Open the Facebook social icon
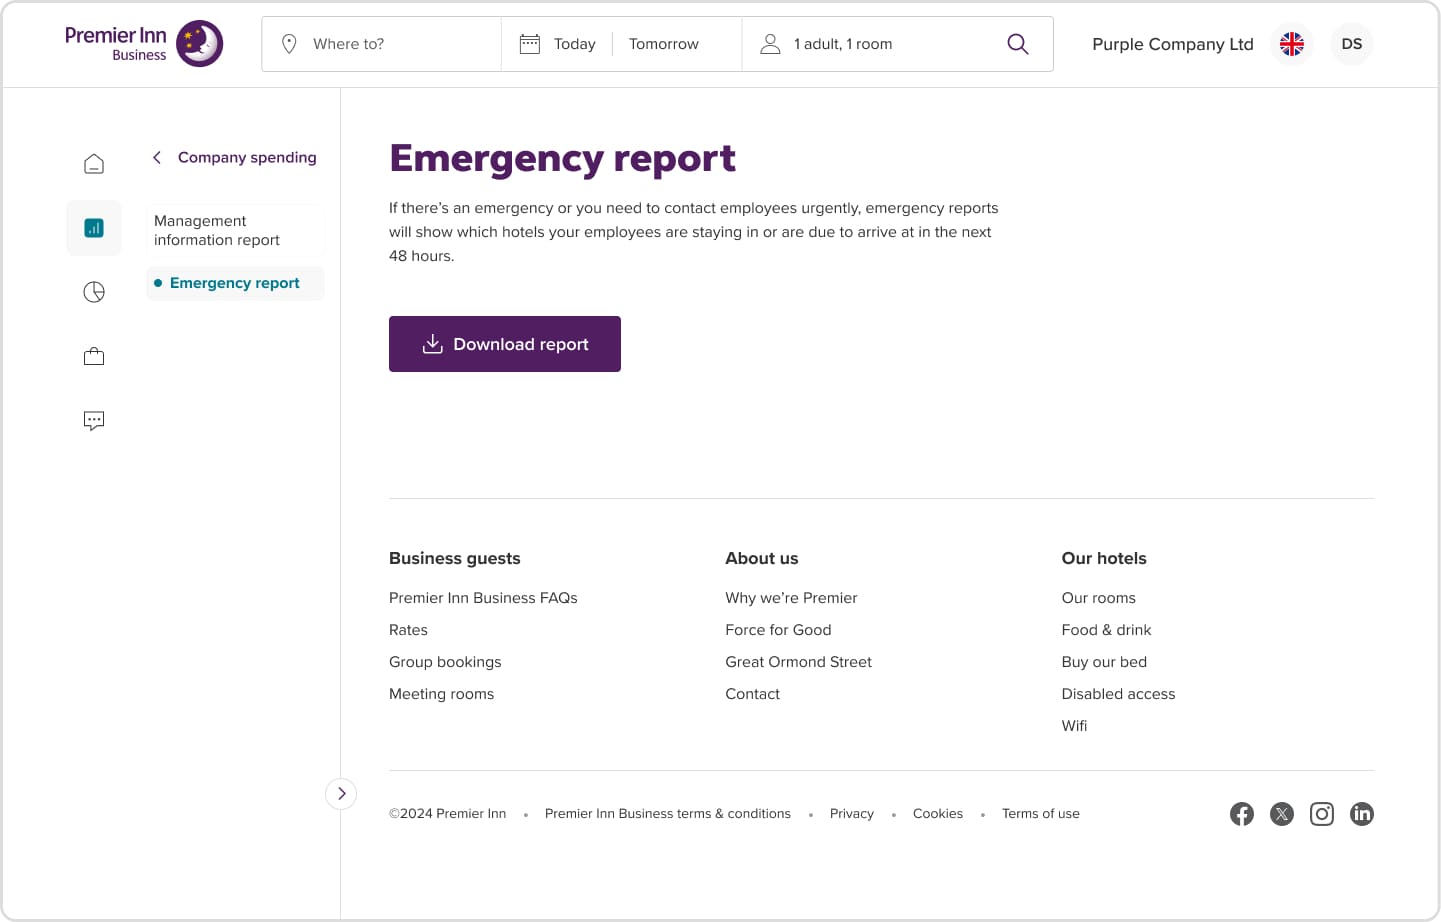The width and height of the screenshot is (1441, 922). (1242, 814)
